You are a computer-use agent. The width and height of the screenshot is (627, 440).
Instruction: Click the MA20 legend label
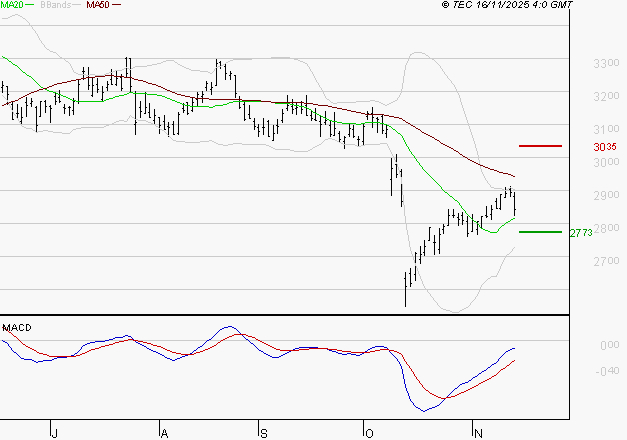coord(11,4)
